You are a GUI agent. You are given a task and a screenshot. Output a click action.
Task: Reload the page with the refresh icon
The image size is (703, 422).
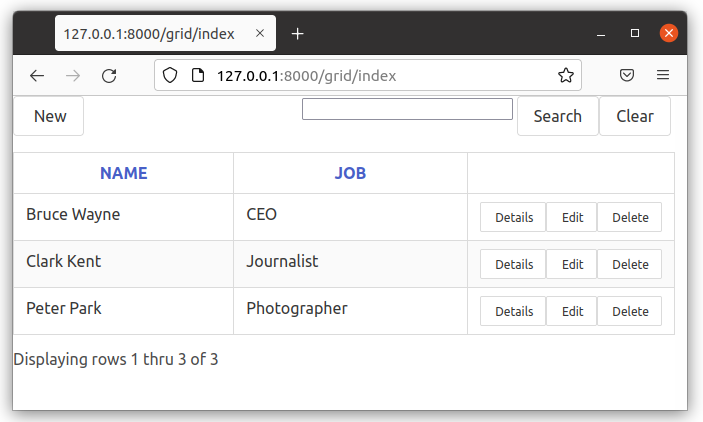(109, 75)
